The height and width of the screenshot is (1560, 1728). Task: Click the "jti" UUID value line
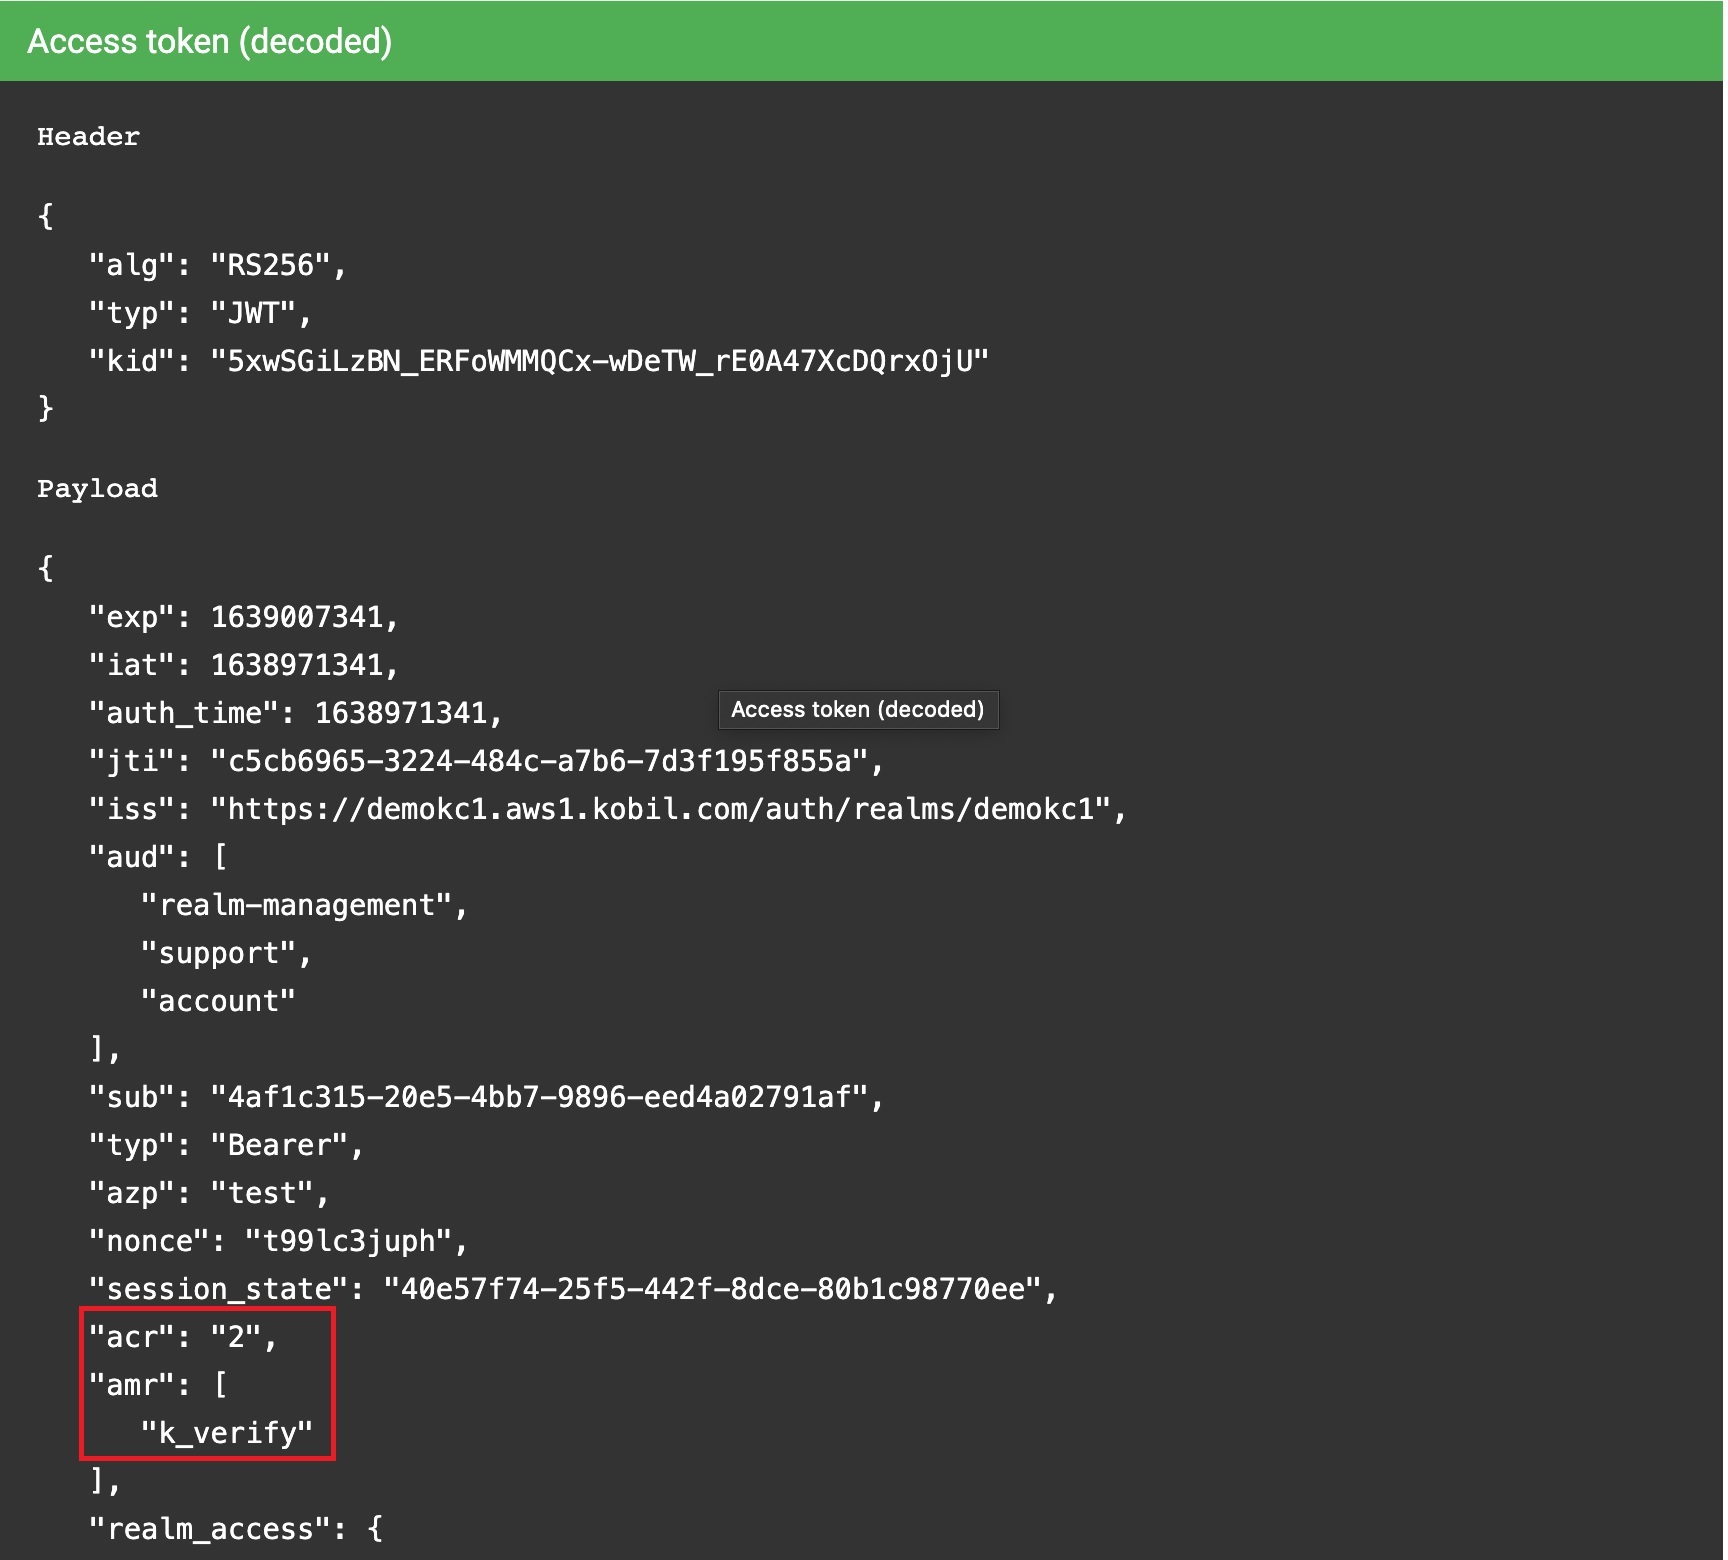point(486,761)
